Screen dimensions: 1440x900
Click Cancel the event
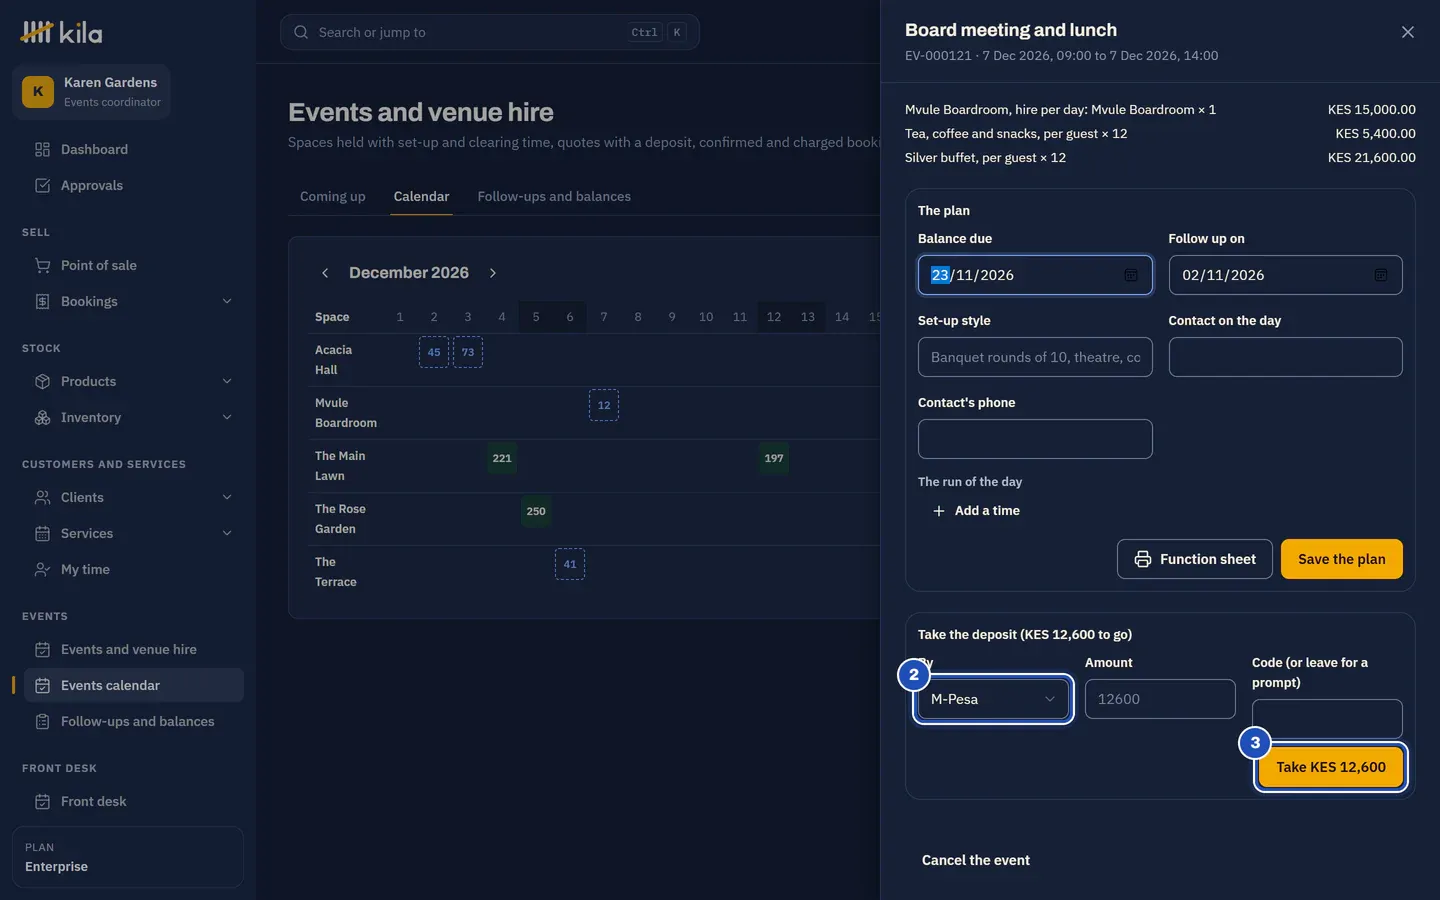(976, 860)
